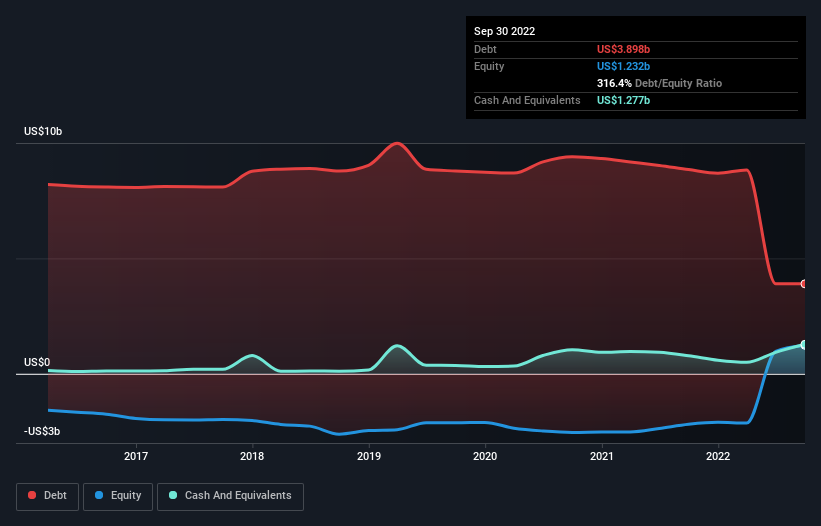821x526 pixels.
Task: Toggle Cash And Equivalents legend button
Action: pos(230,496)
